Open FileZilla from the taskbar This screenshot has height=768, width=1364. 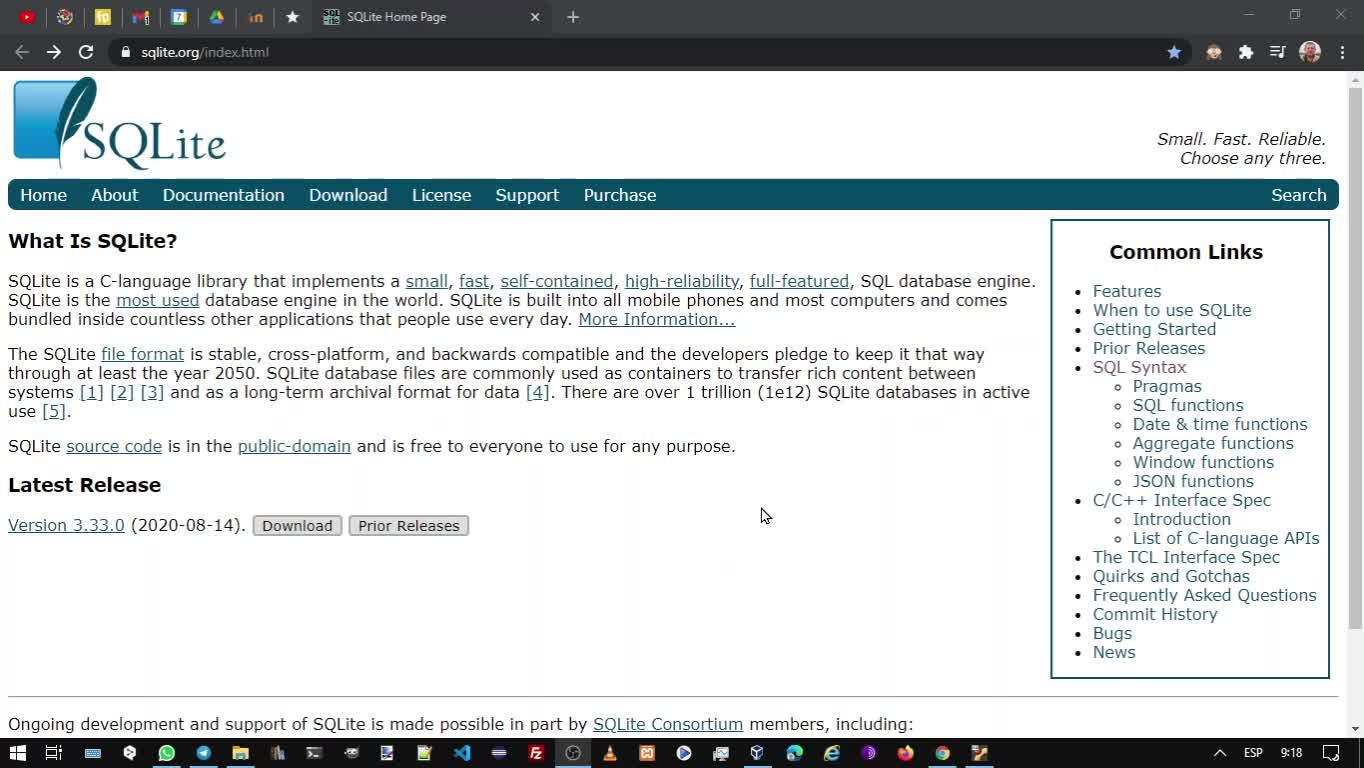click(x=536, y=753)
